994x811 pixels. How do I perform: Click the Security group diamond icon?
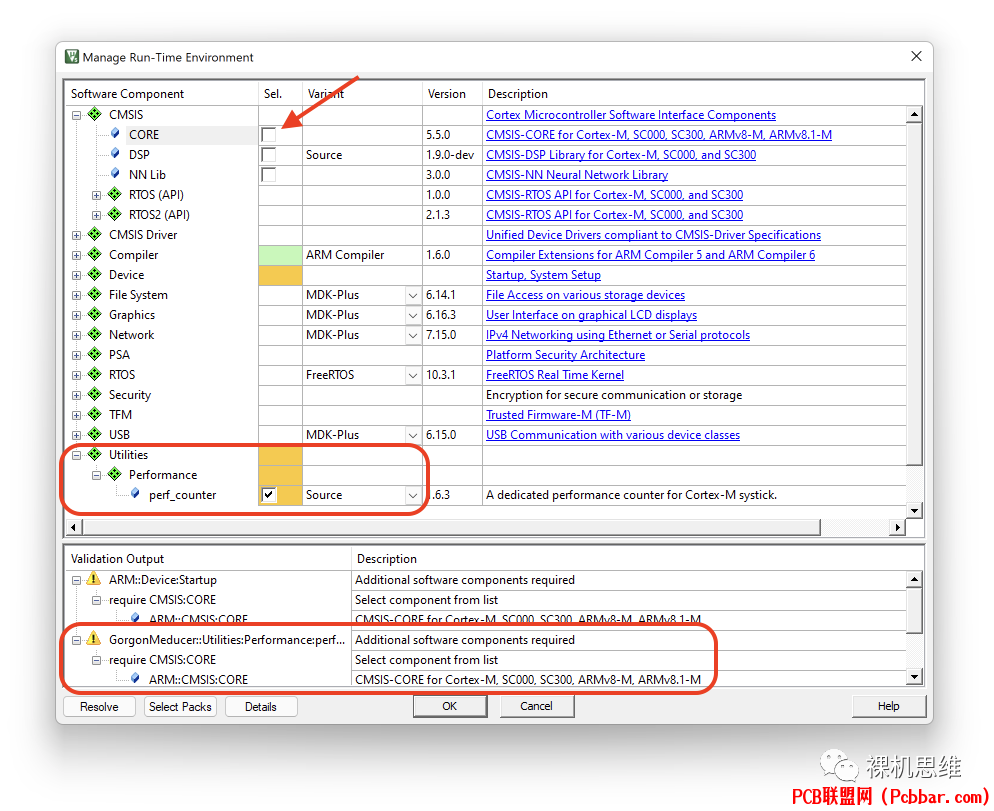tap(95, 394)
